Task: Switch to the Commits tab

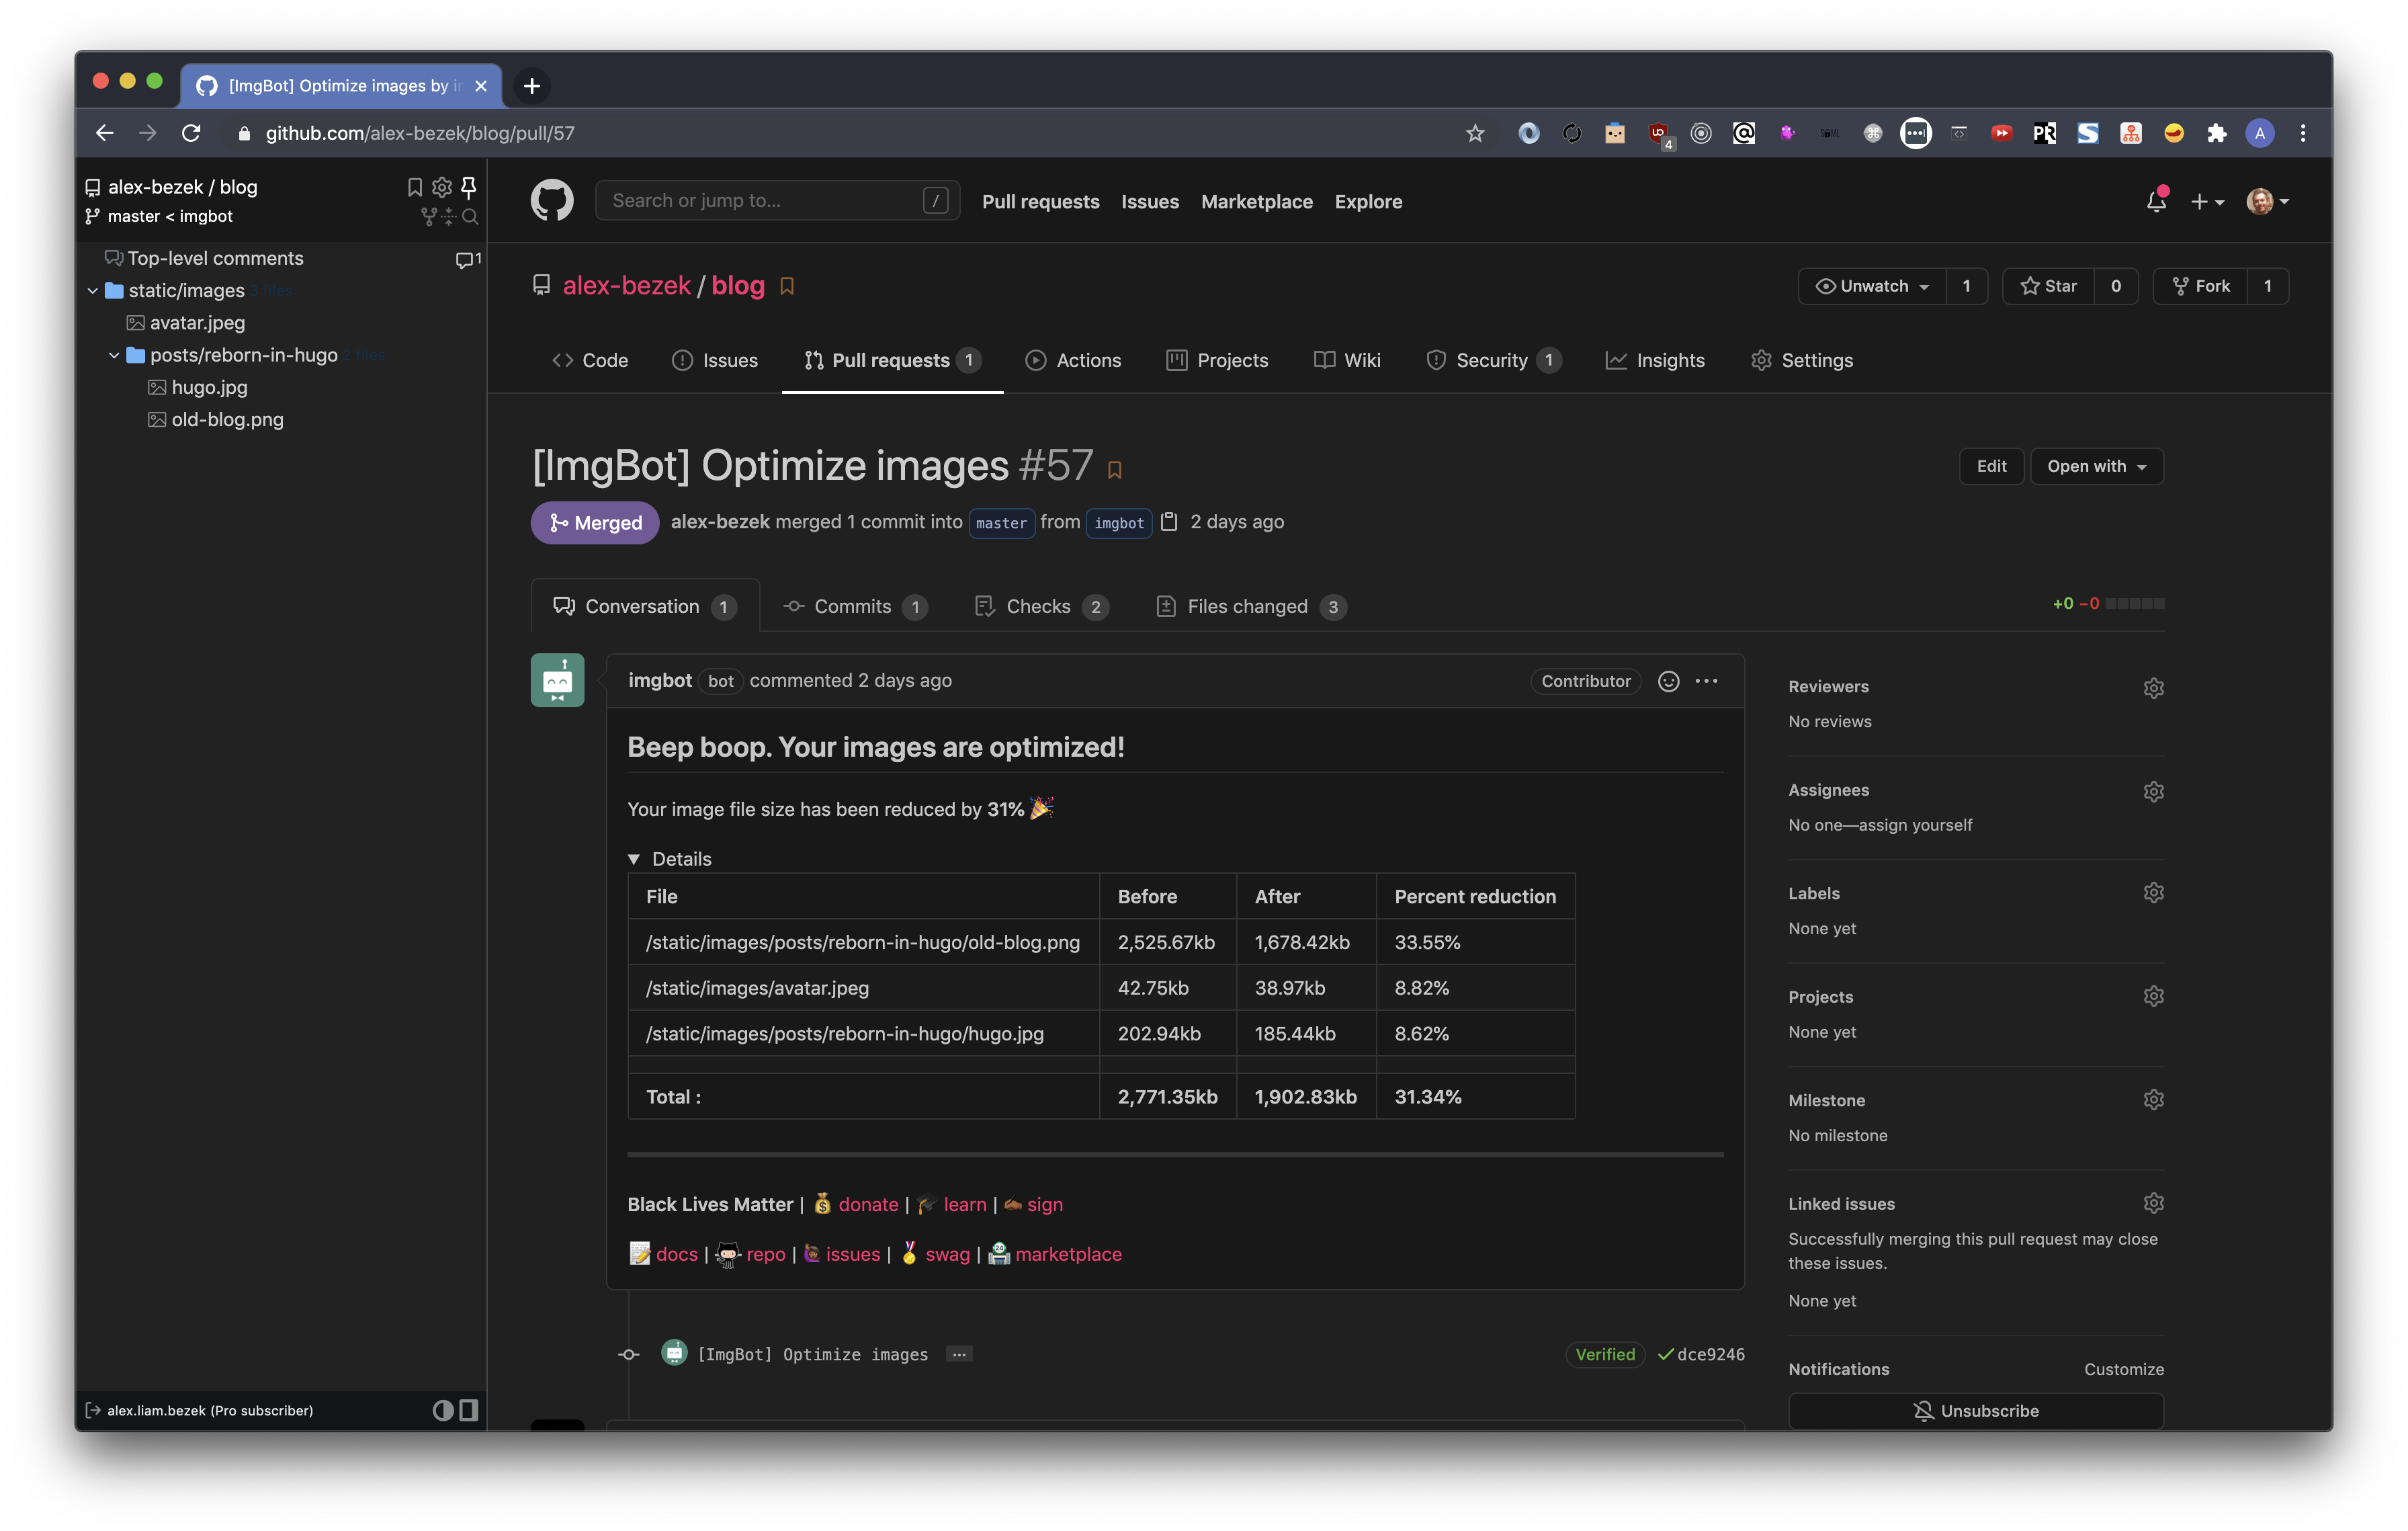Action: (855, 607)
